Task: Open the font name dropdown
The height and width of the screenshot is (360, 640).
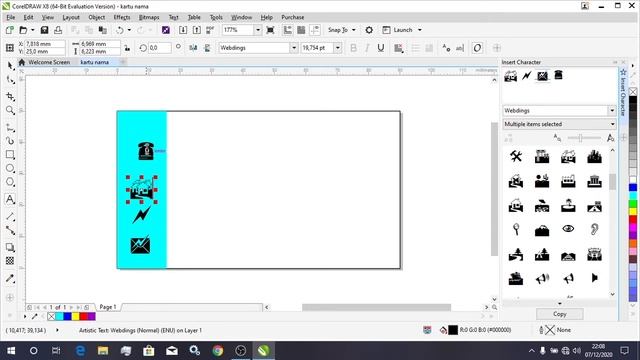Action: [x=294, y=48]
